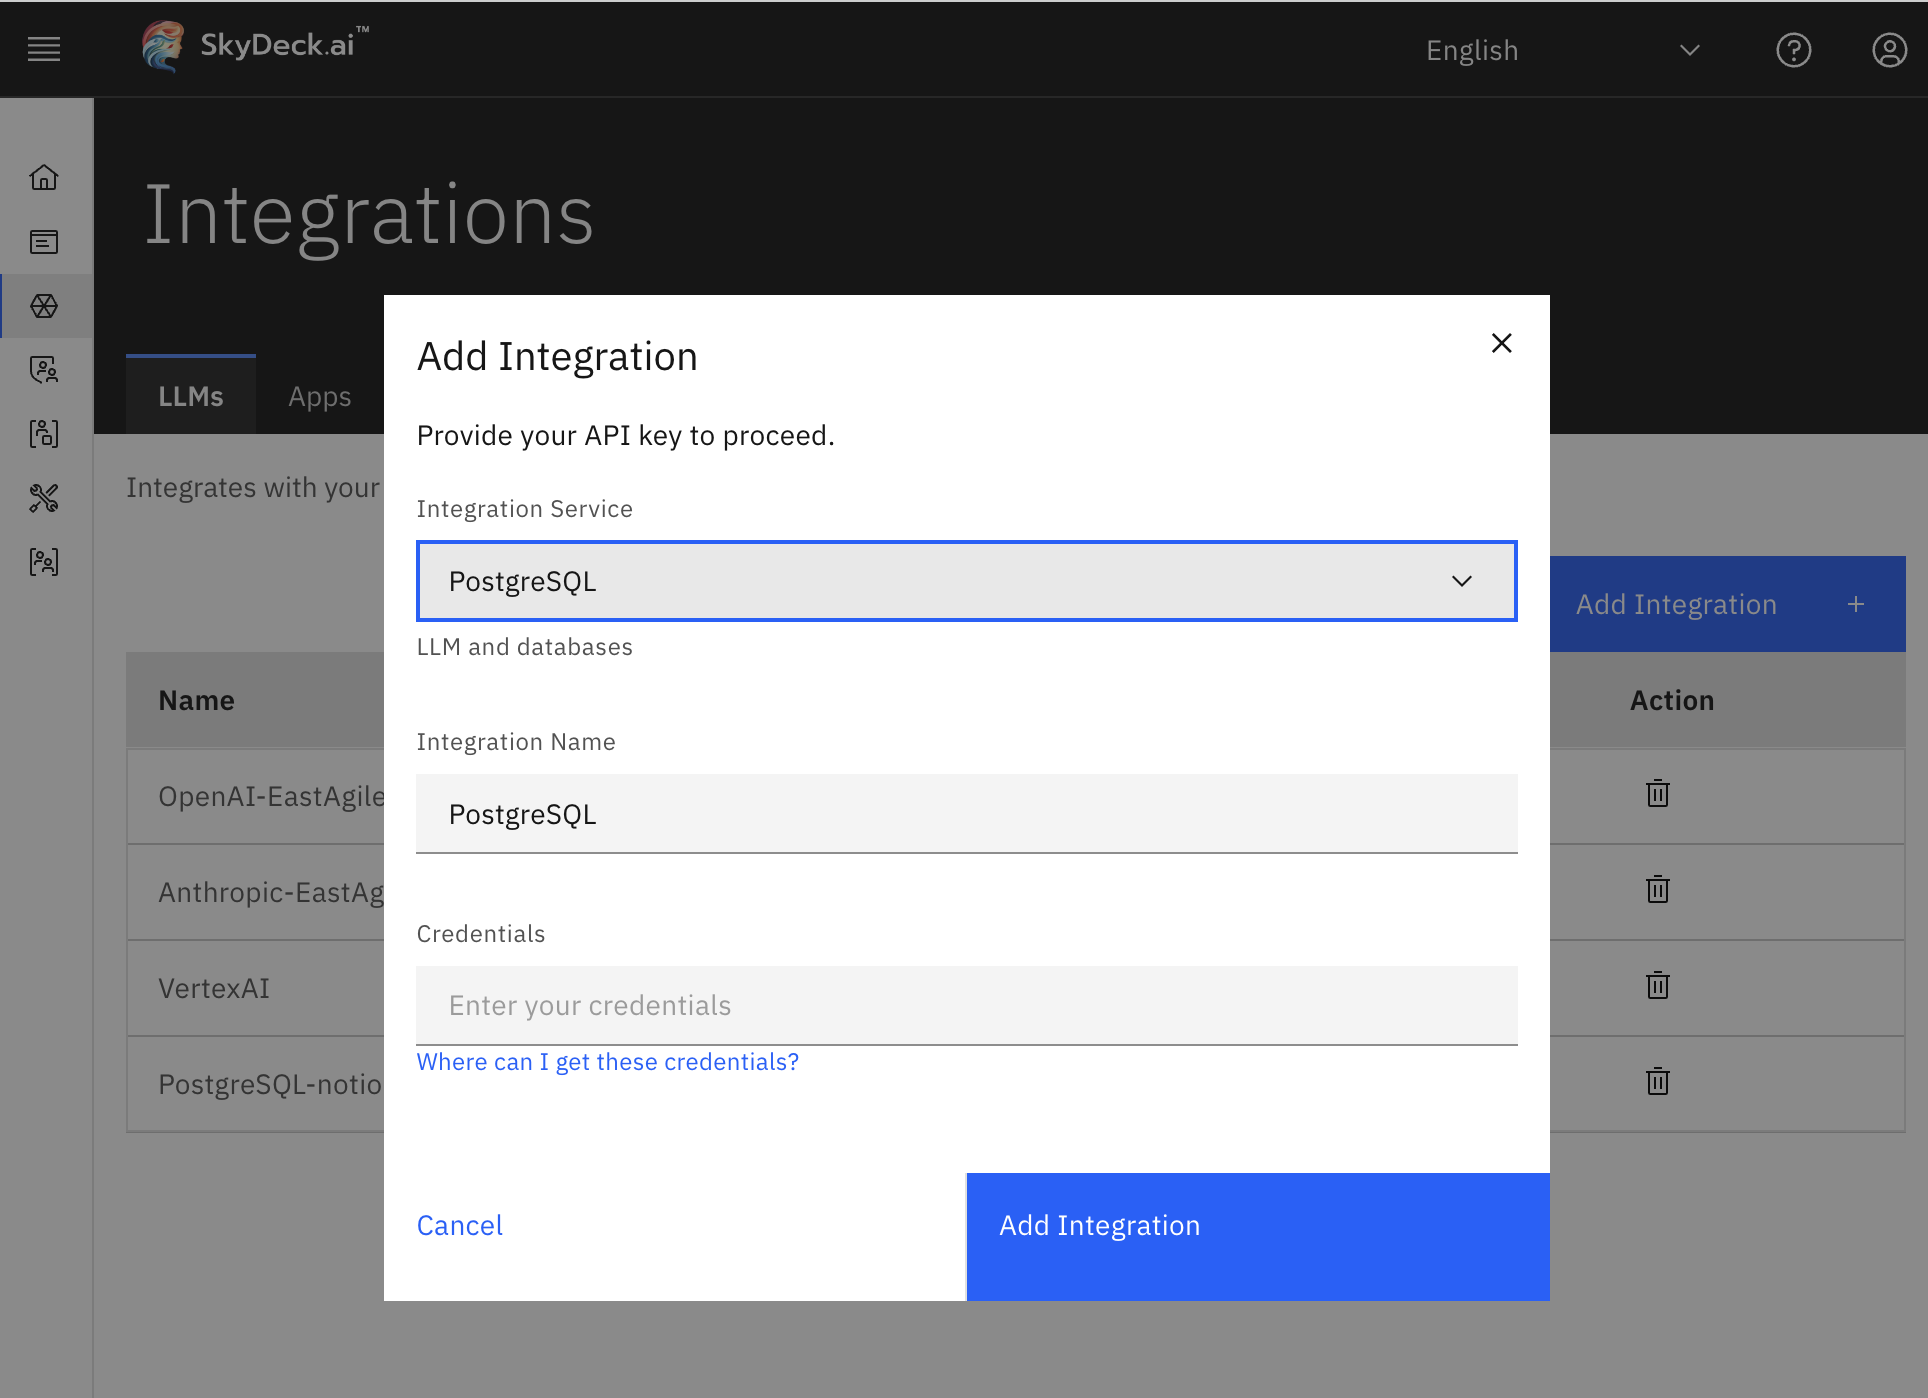This screenshot has height=1398, width=1928.
Task: Click the blue Add Integration submit button
Action: pyautogui.click(x=1257, y=1236)
